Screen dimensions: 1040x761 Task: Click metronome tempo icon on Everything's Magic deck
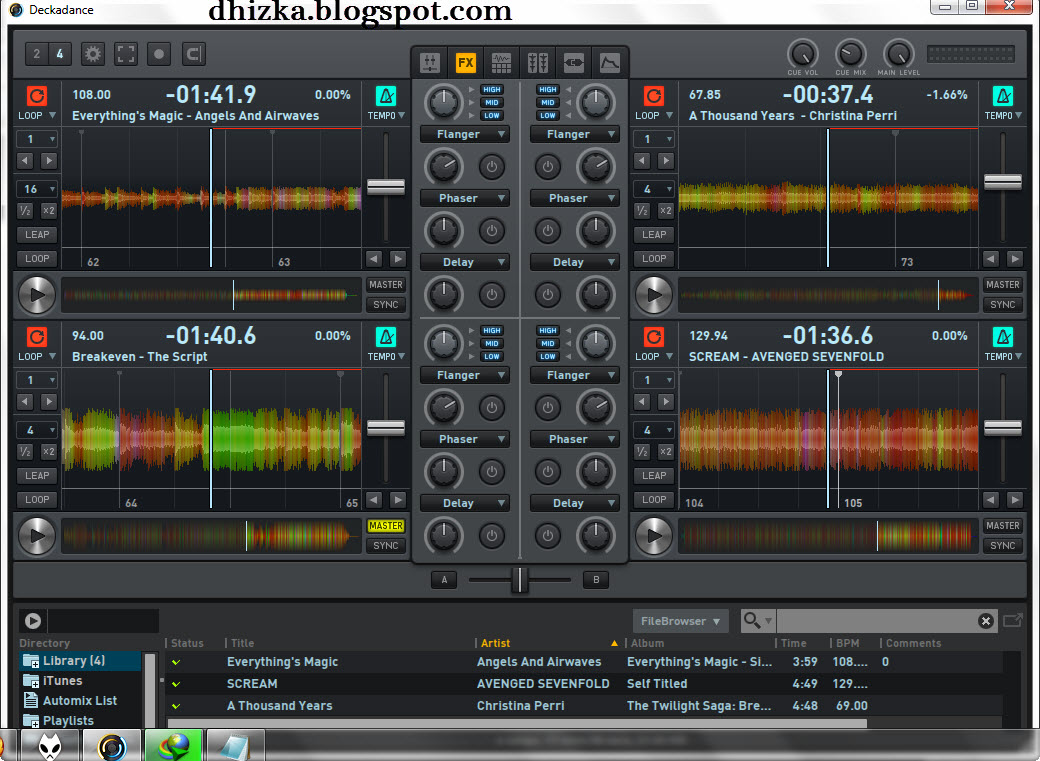[x=385, y=96]
